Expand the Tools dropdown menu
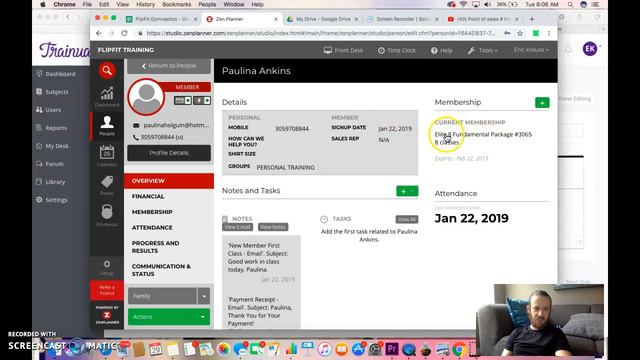Screen dimensions: 640x360 483,50
